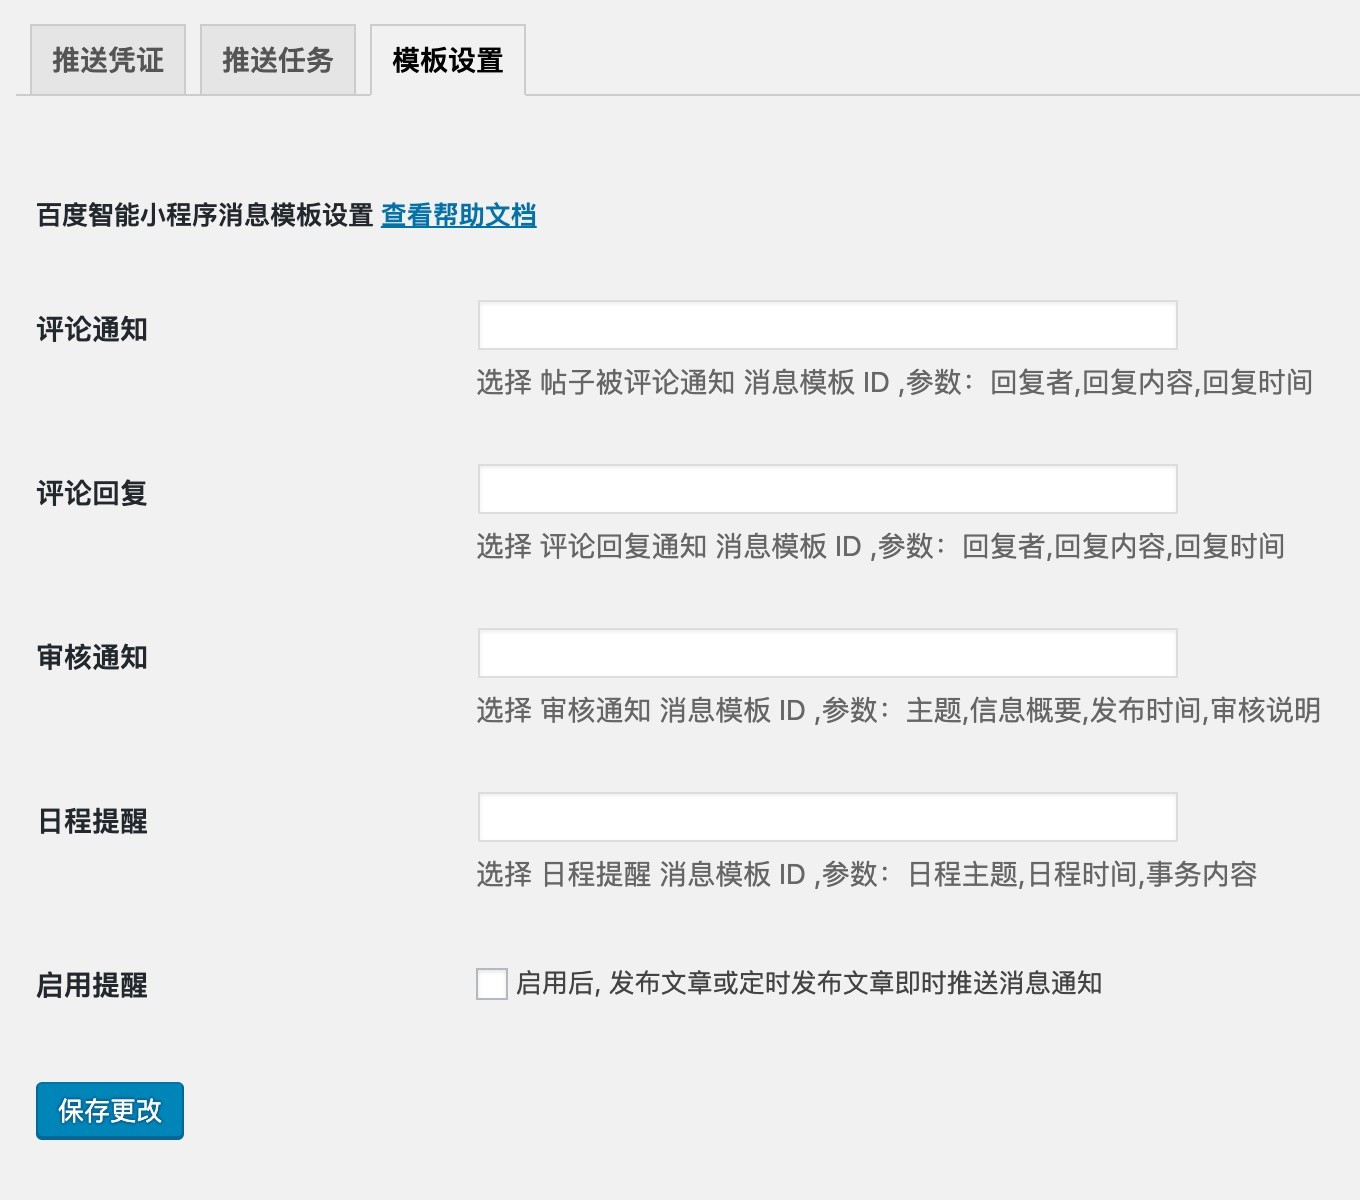Click the 百度智能小程序消息模板设置 heading text
Viewport: 1360px width, 1200px height.
coord(205,215)
